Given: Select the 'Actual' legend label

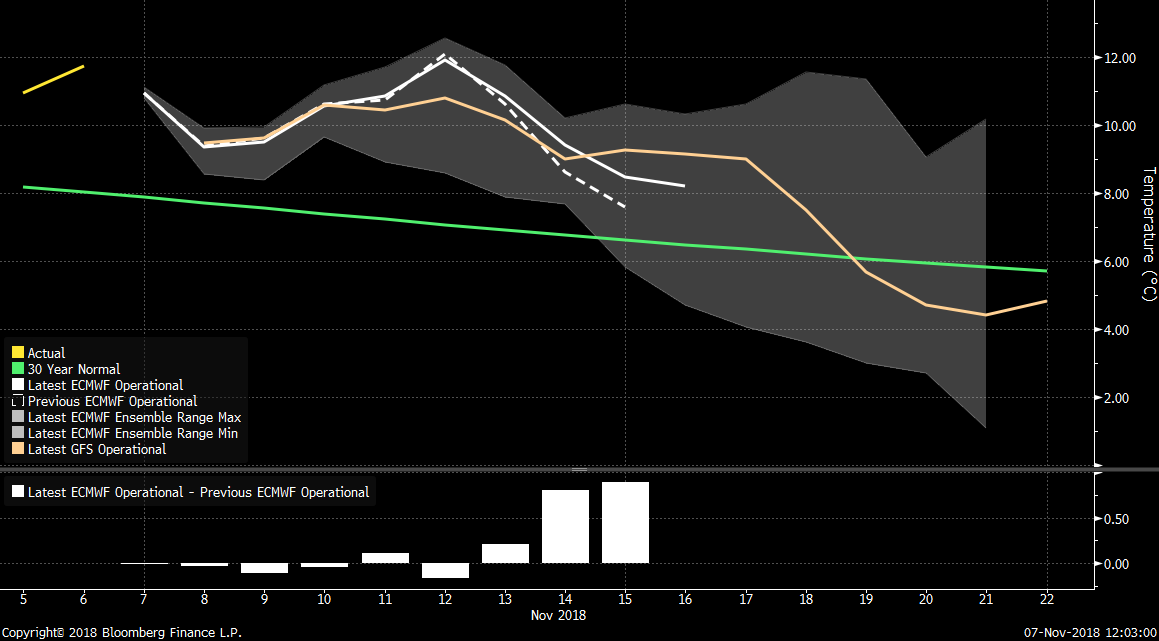Looking at the screenshot, I should 47,353.
